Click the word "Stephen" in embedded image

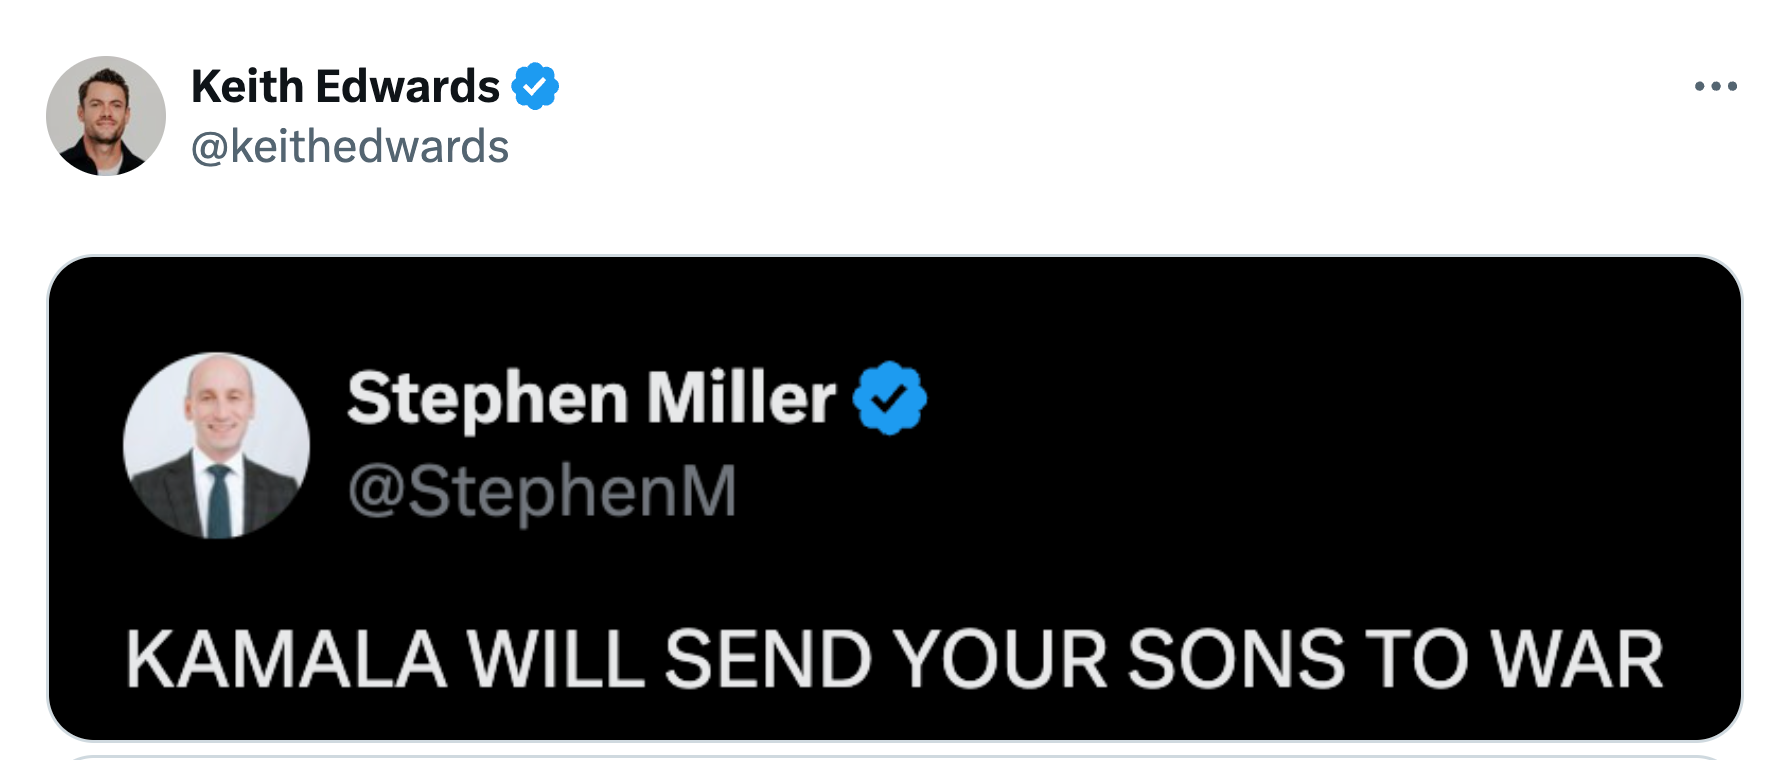(x=488, y=398)
